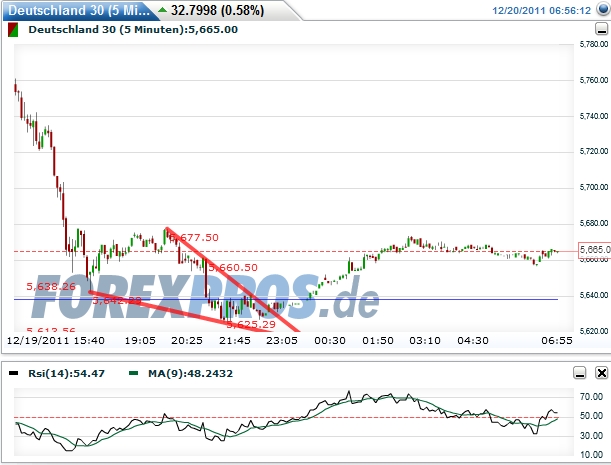Click the blue globe icon at top right
The image size is (611, 465).
click(603, 9)
